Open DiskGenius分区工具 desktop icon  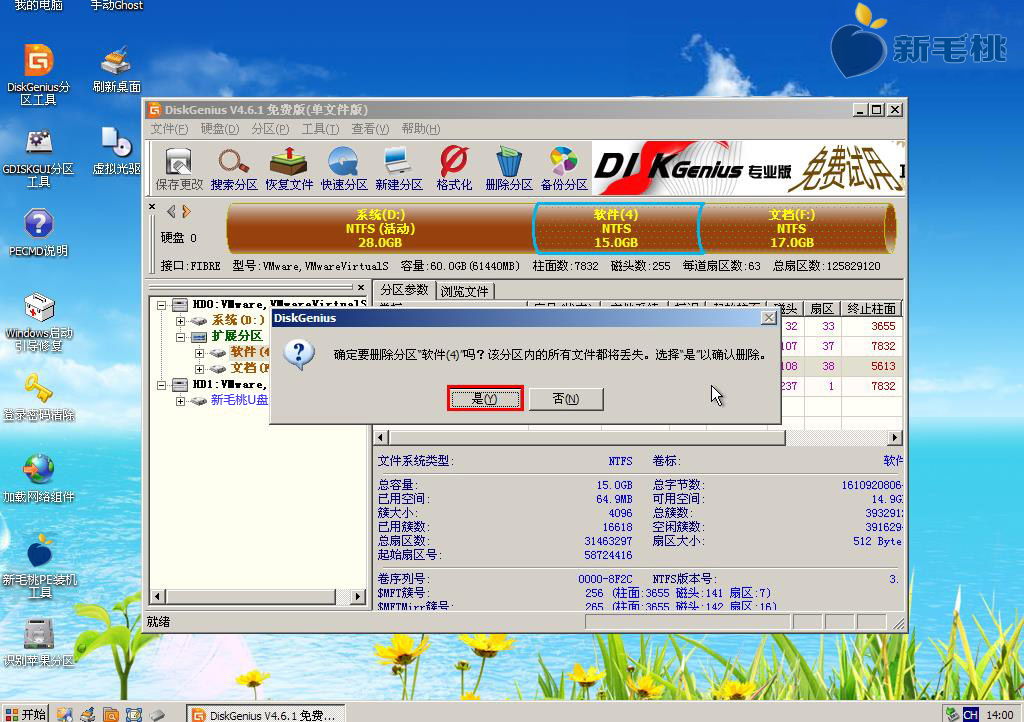[x=39, y=74]
